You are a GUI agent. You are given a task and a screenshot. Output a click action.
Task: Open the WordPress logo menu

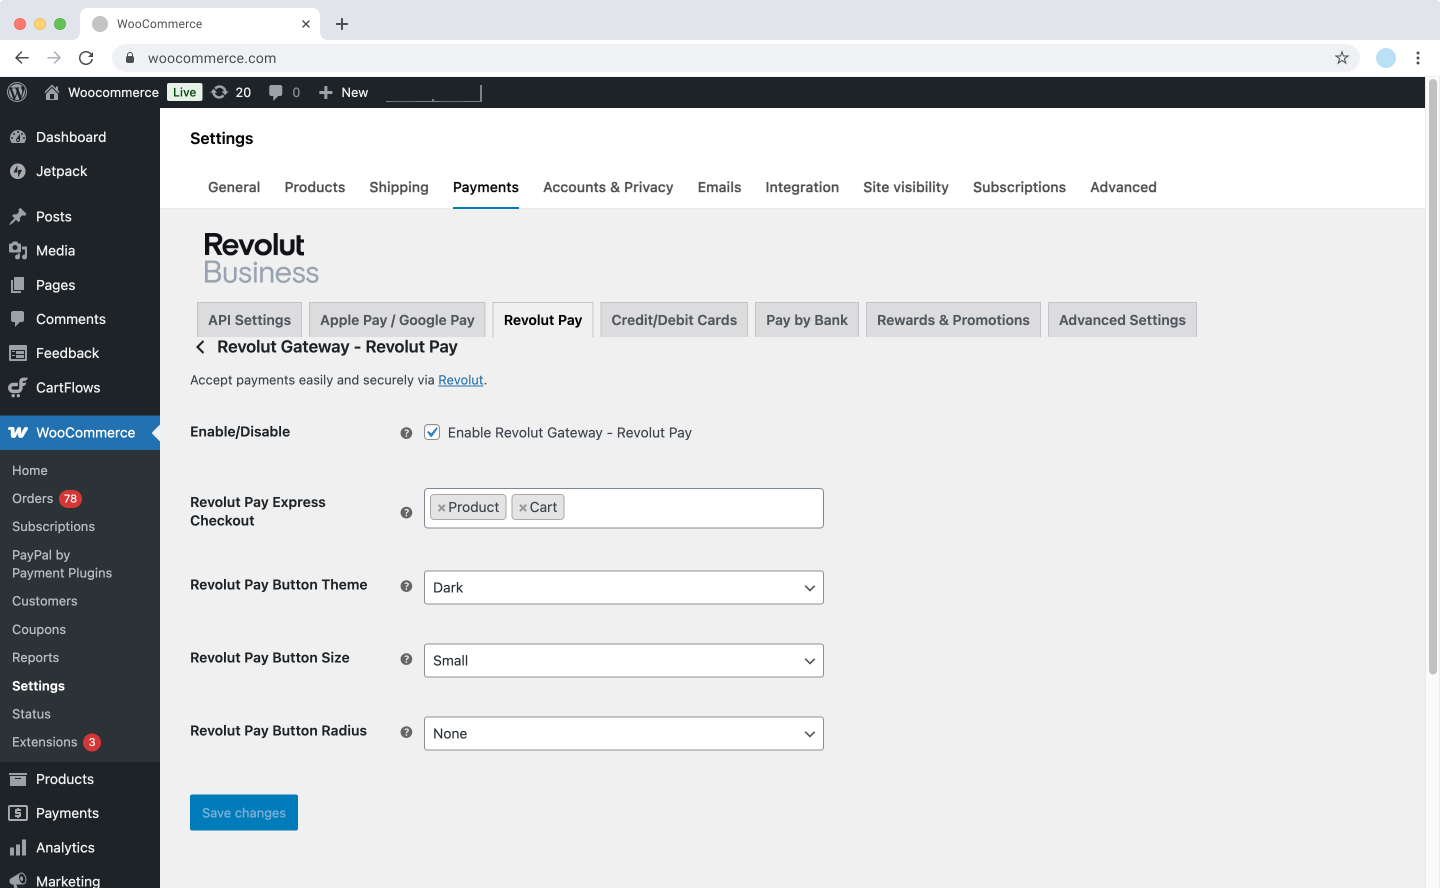17,92
